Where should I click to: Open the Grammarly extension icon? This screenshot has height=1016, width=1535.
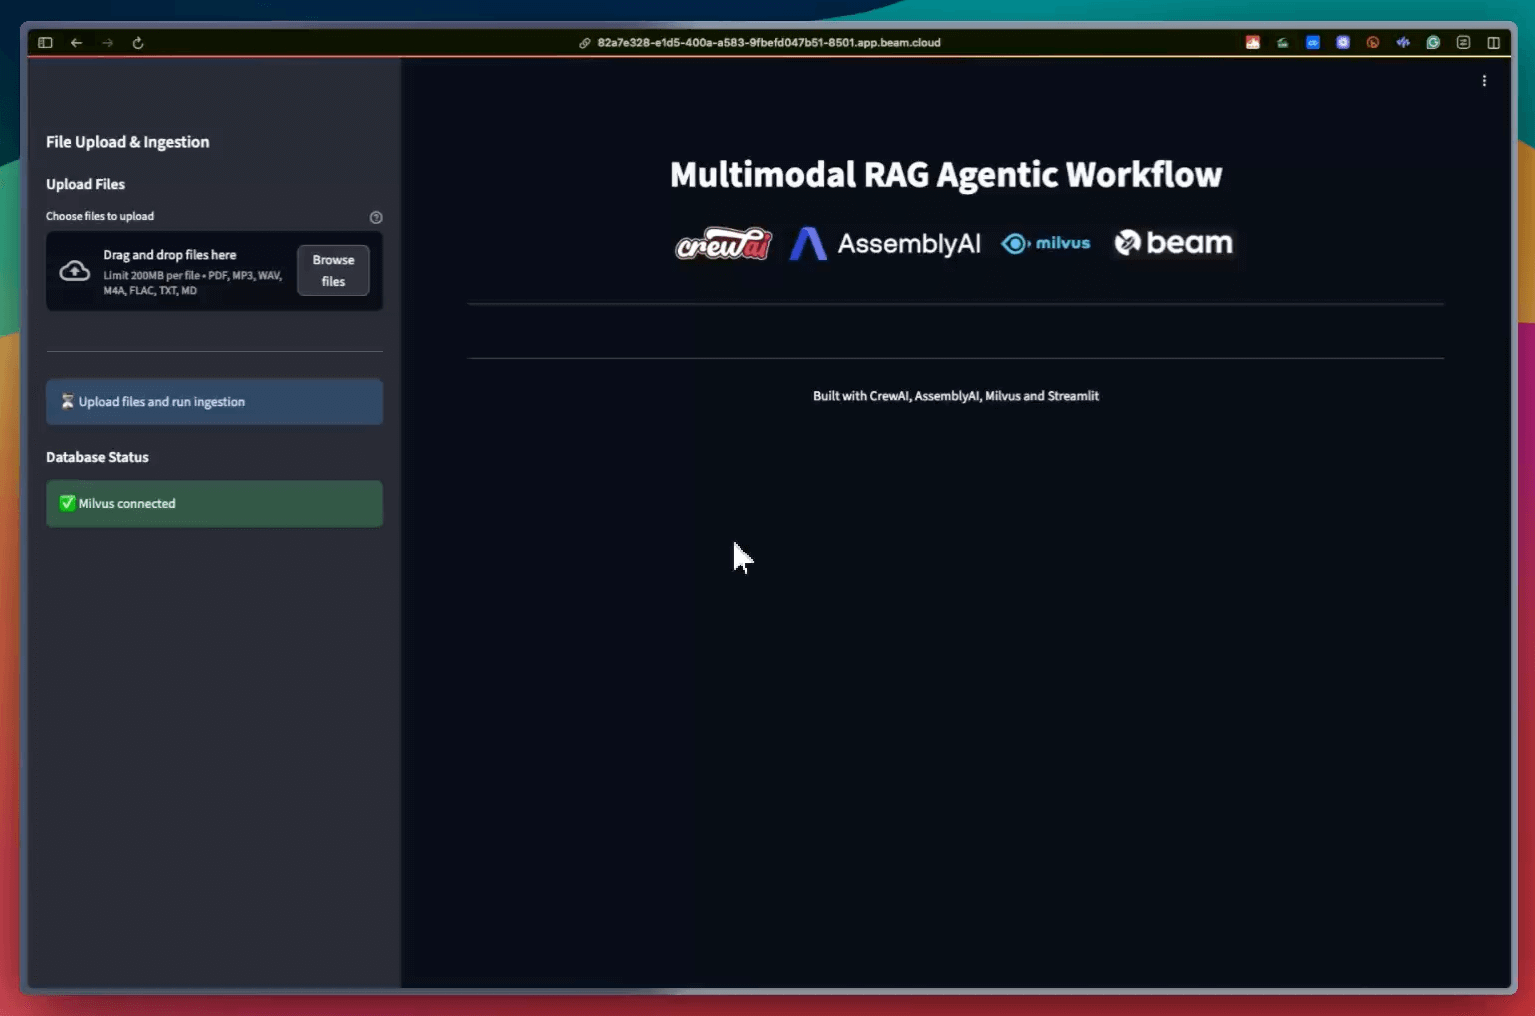(1433, 42)
